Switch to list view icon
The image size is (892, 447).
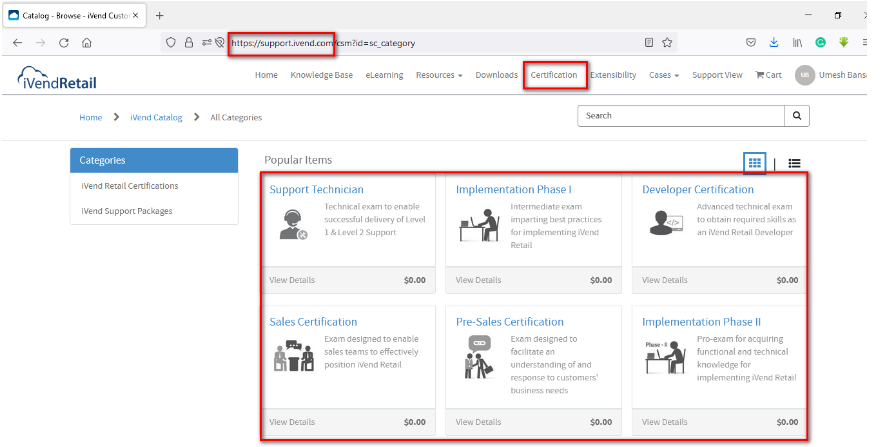pyautogui.click(x=795, y=164)
